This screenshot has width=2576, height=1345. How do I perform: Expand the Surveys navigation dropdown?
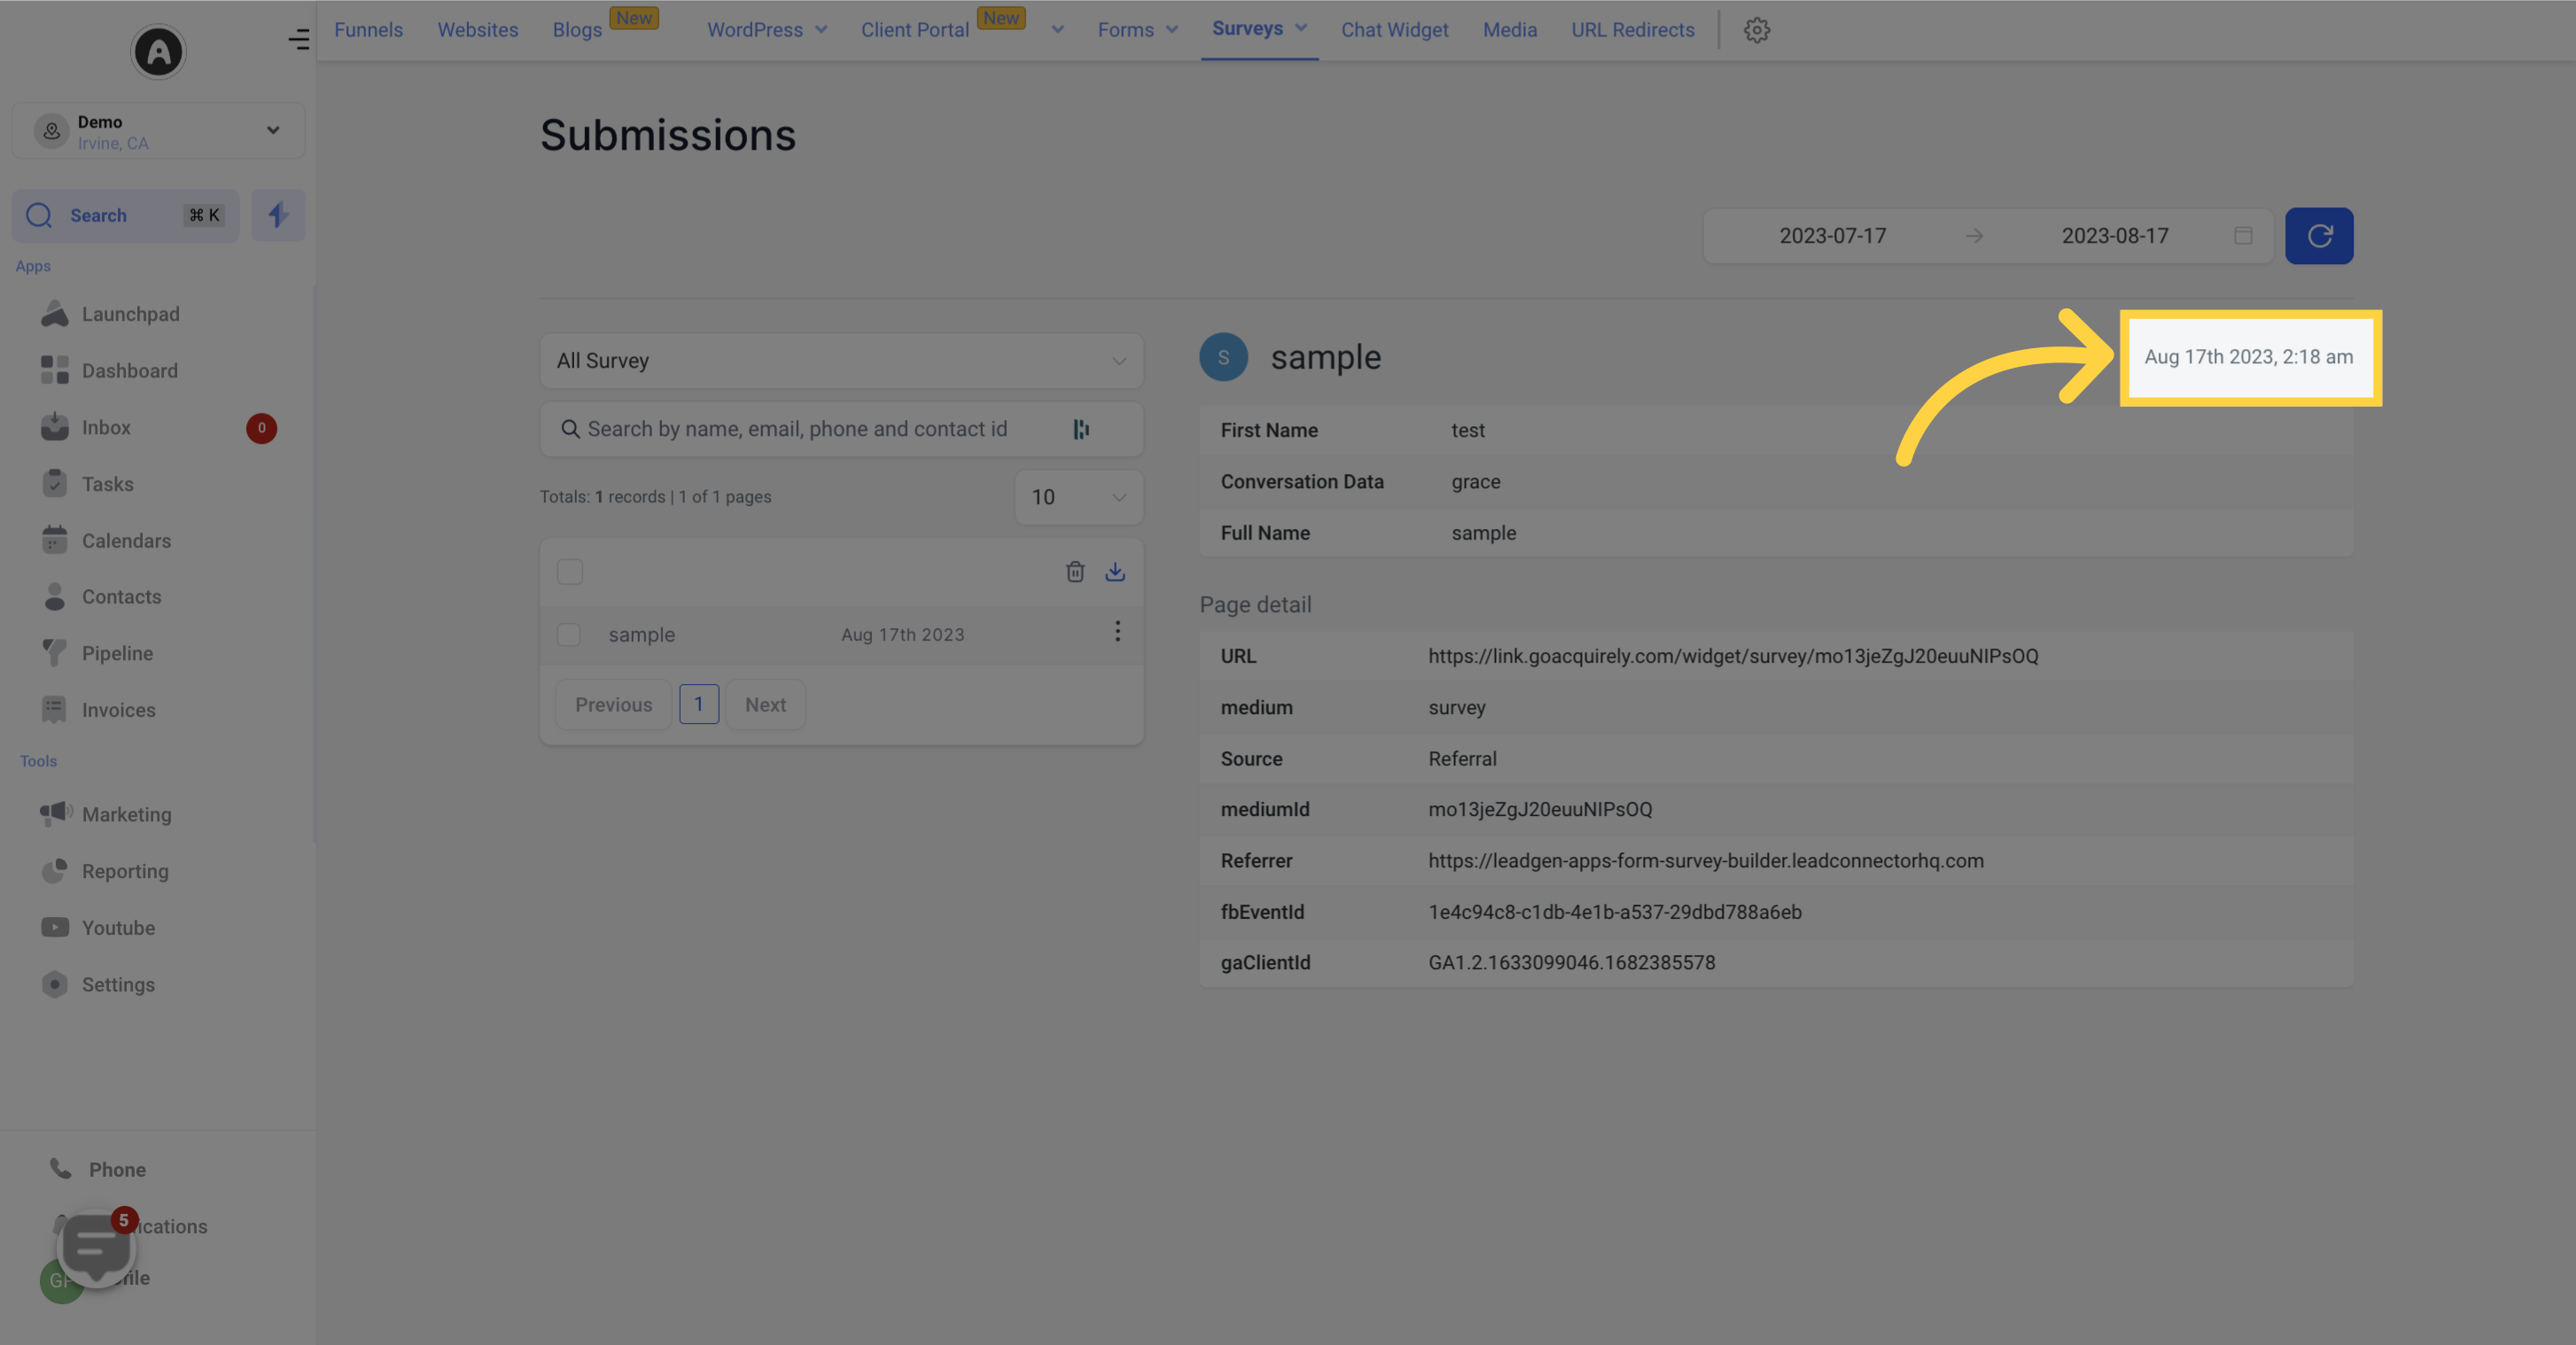point(1302,29)
